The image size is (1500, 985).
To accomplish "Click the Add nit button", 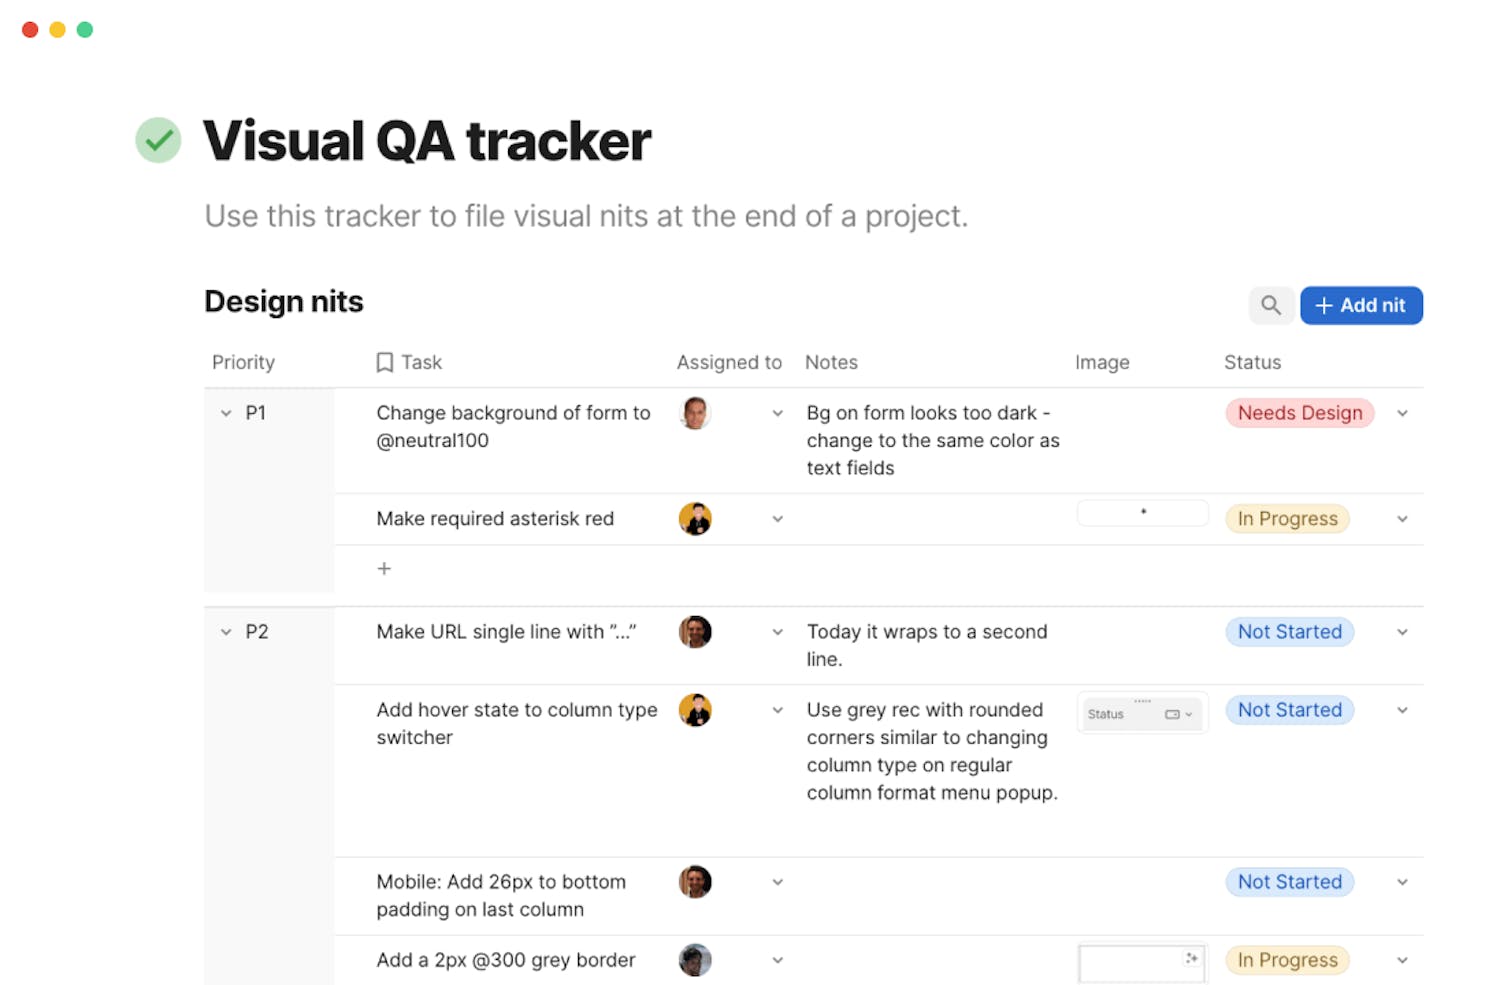I will (1360, 305).
